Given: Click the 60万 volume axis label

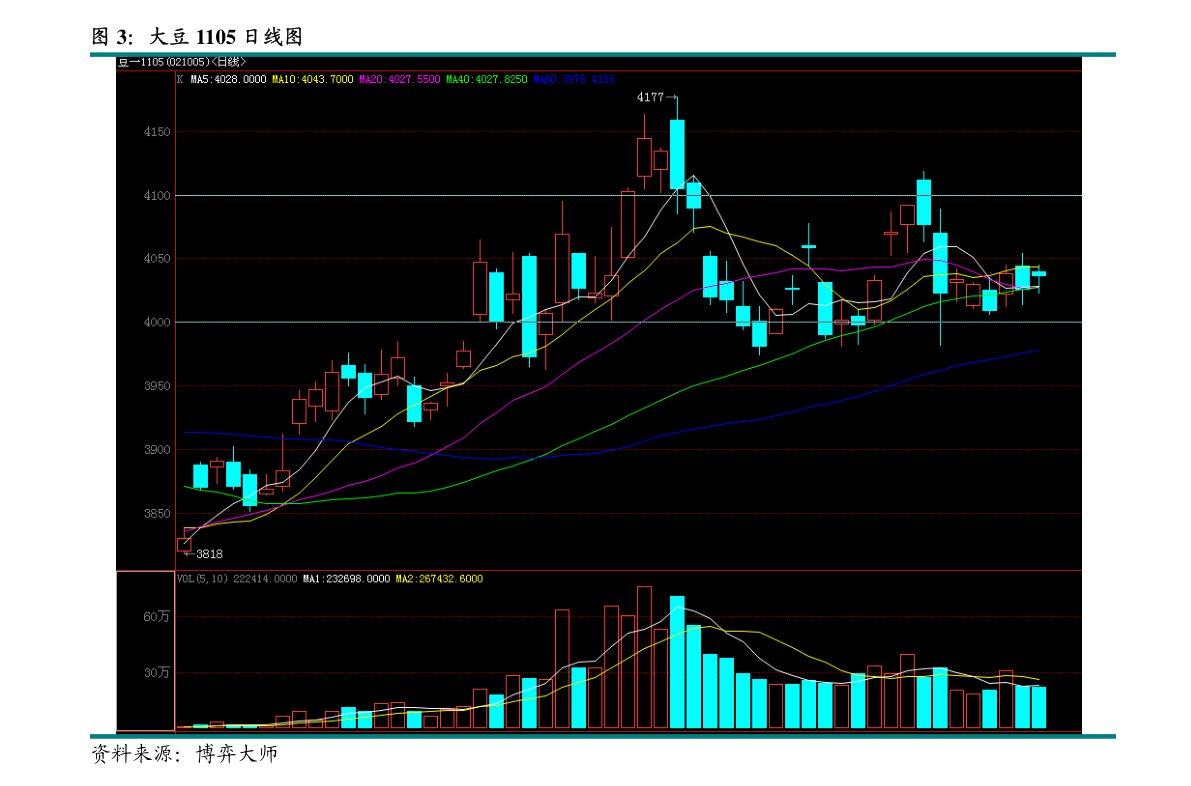Looking at the screenshot, I should [x=156, y=617].
